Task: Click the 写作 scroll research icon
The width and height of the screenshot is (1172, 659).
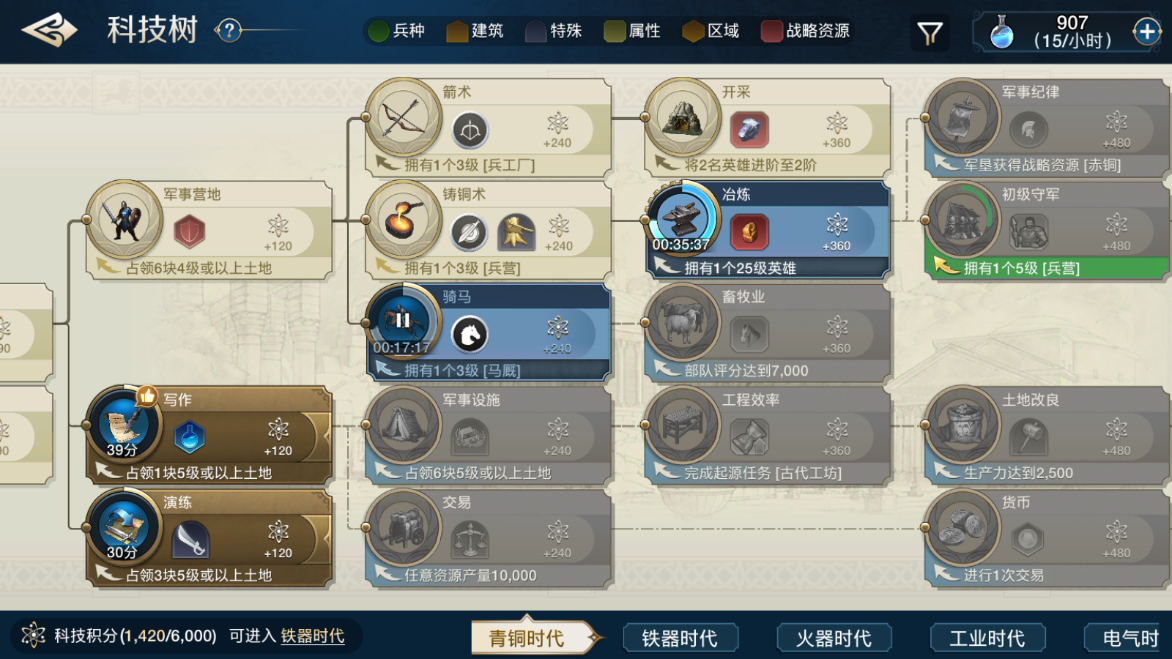Action: (124, 424)
